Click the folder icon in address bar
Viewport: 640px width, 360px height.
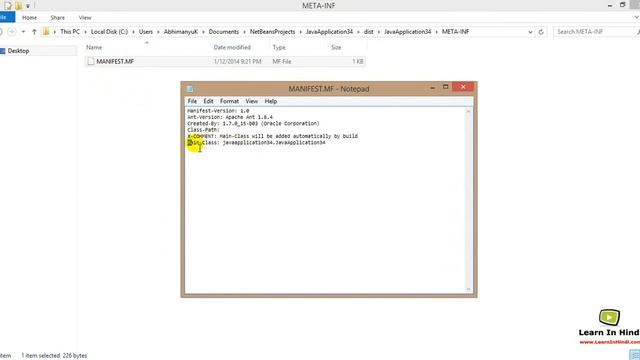[x=46, y=31]
